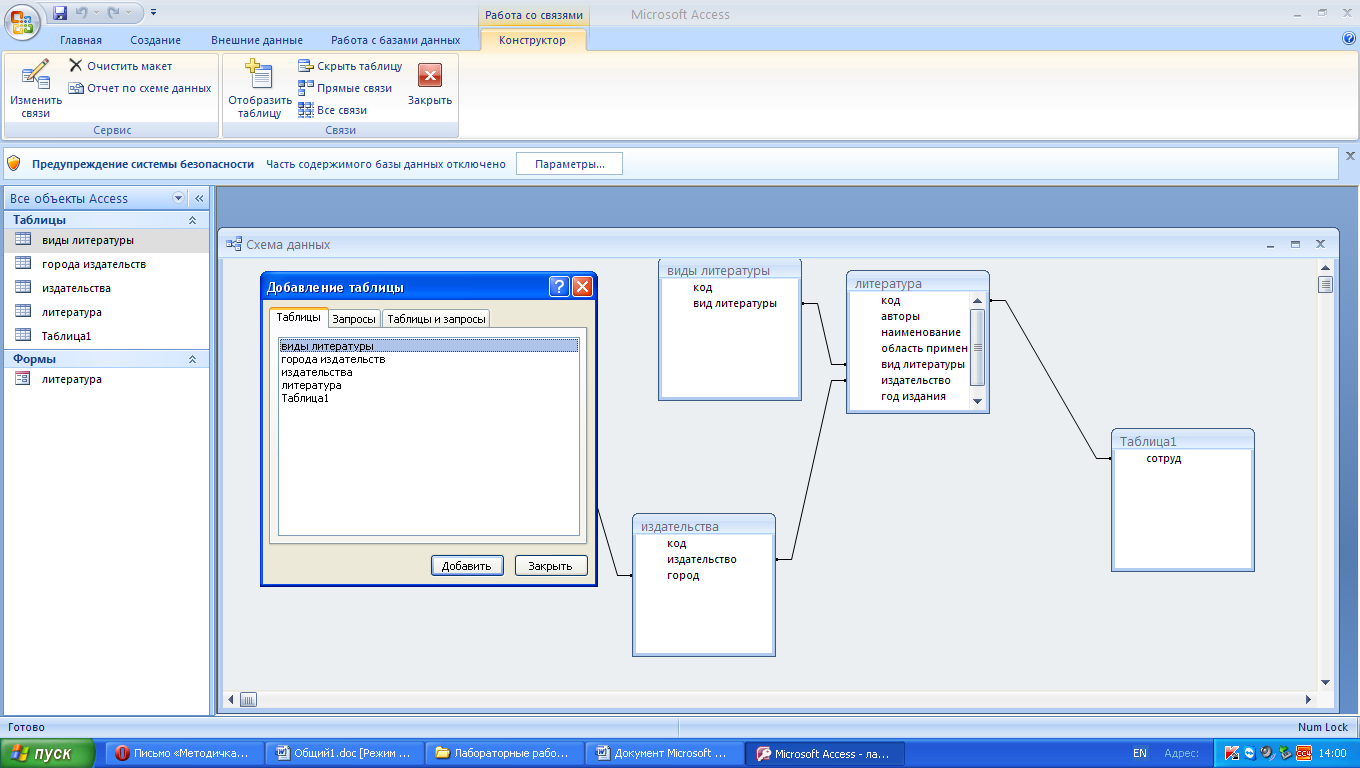
Task: Undo via Quick Access toolbar icon
Action: pos(83,13)
